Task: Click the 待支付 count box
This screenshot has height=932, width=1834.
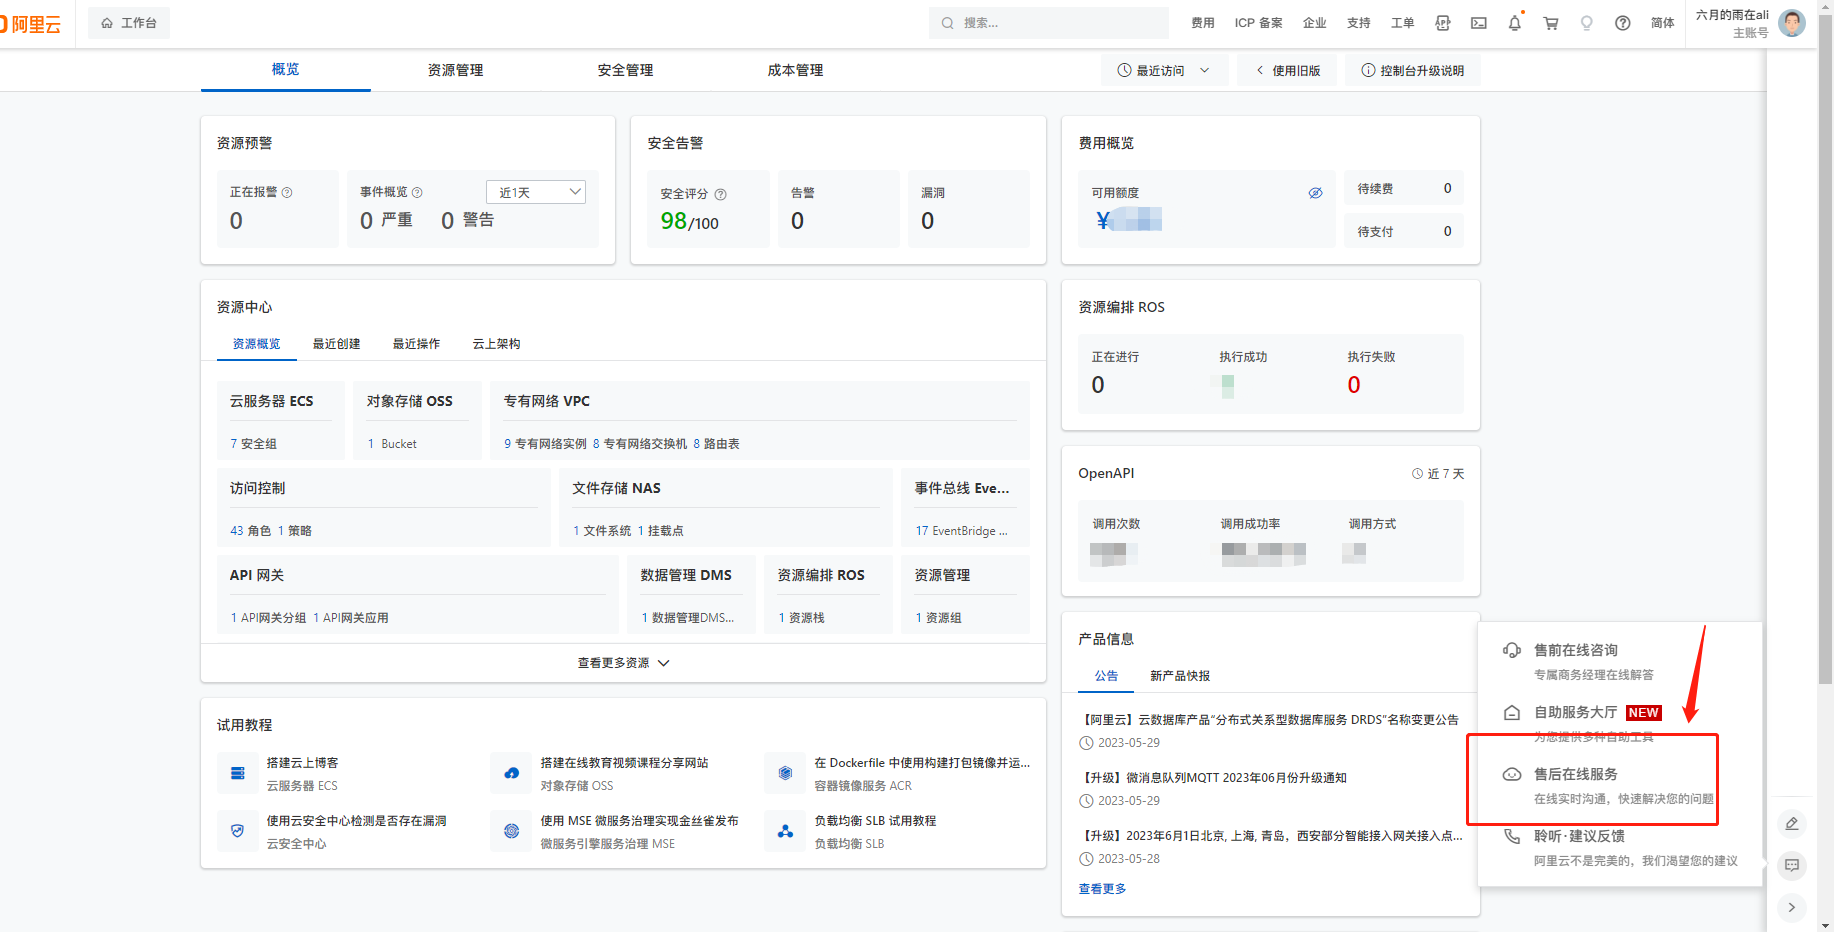Action: pyautogui.click(x=1404, y=231)
